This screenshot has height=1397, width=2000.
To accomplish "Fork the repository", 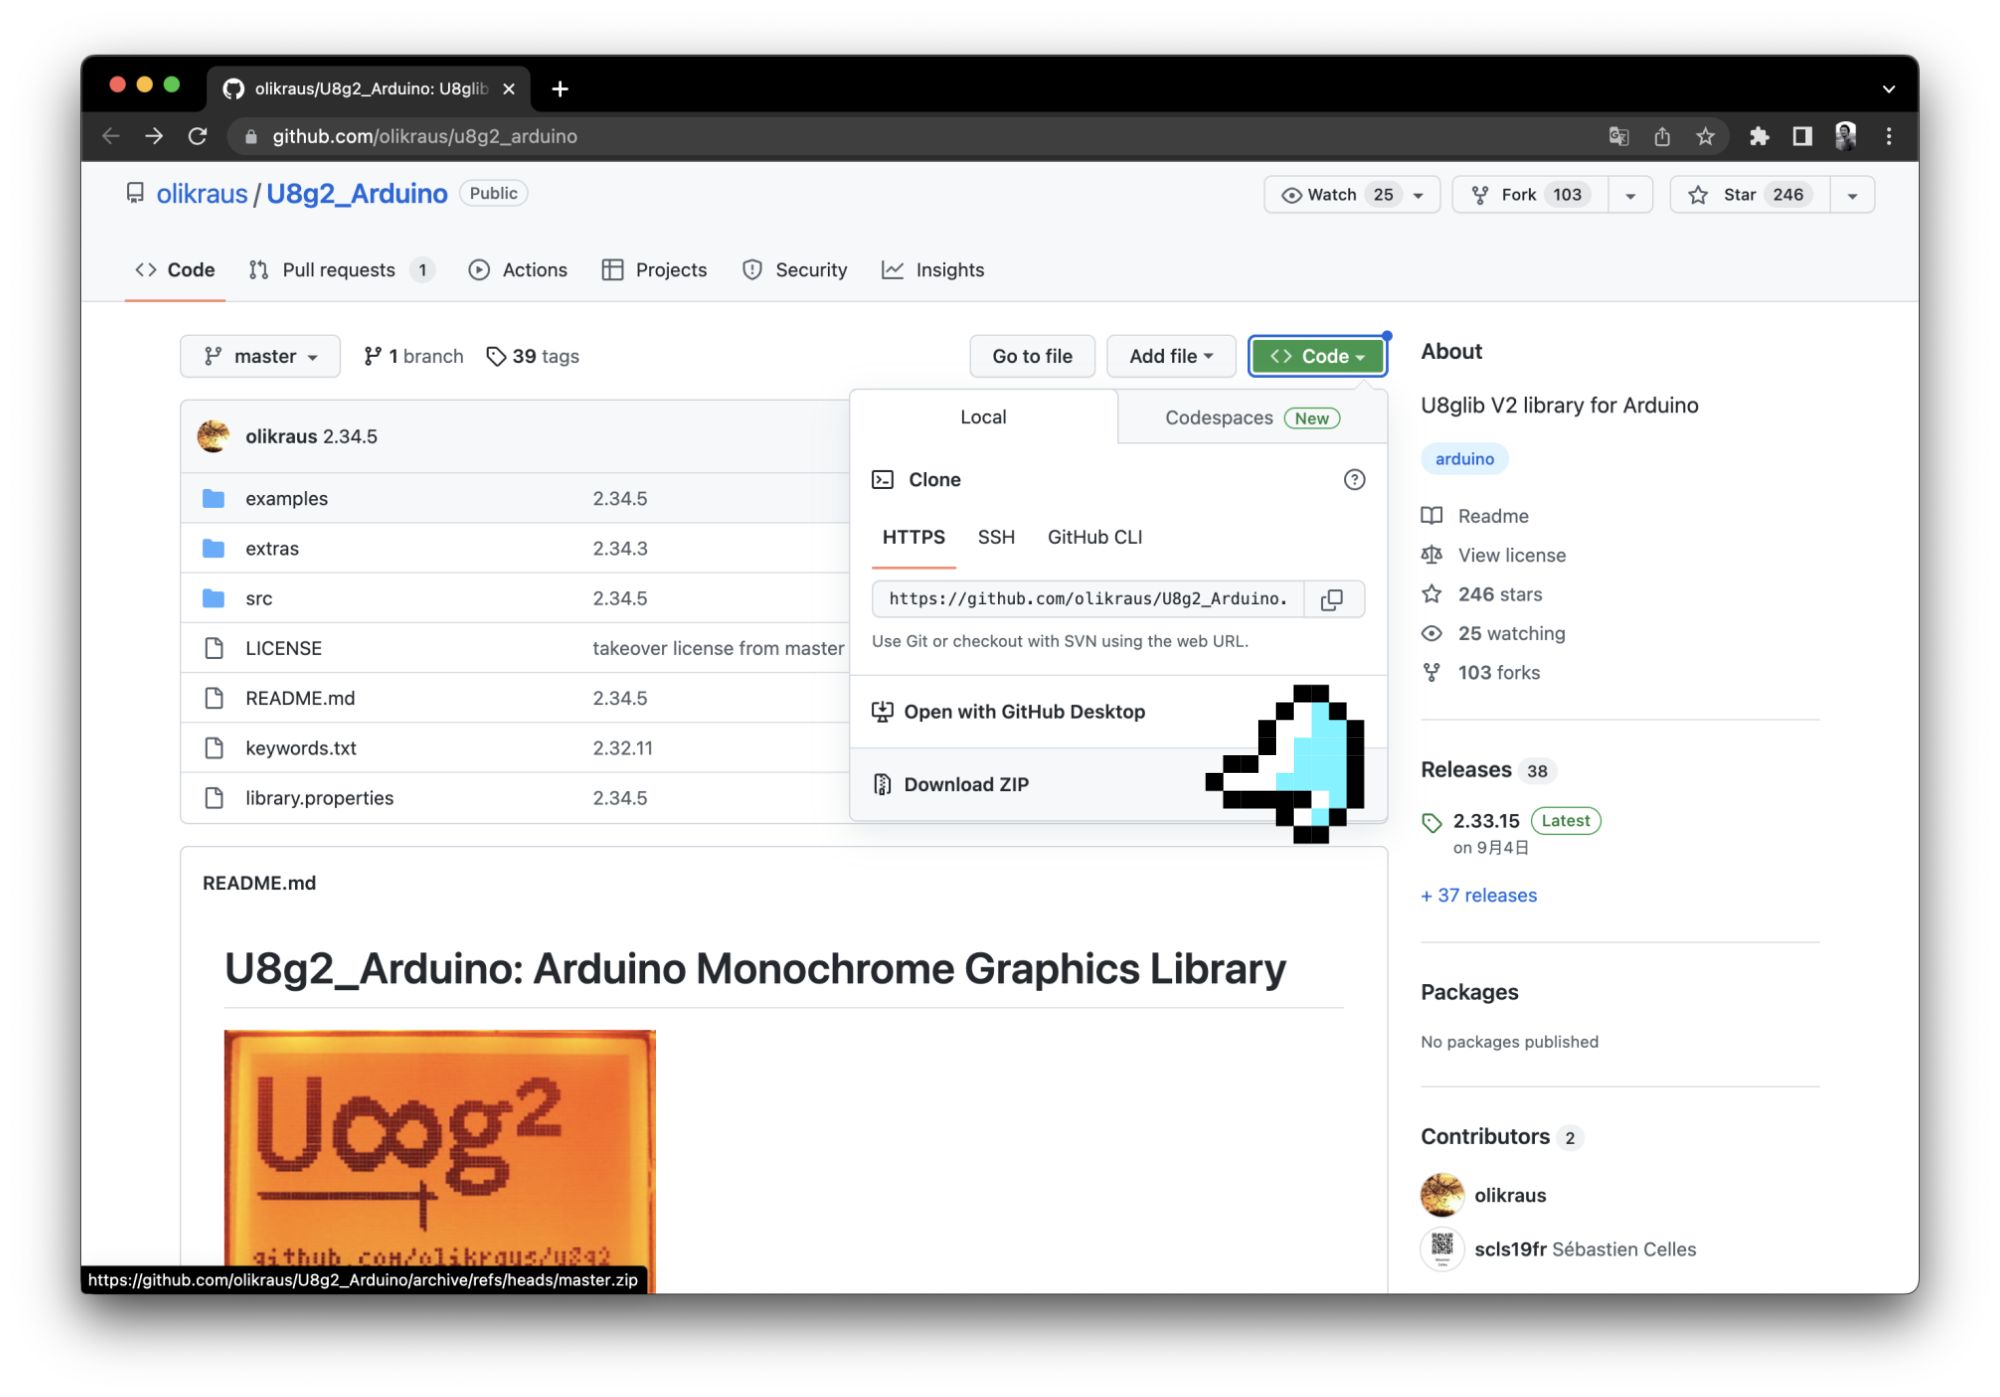I will click(1530, 195).
